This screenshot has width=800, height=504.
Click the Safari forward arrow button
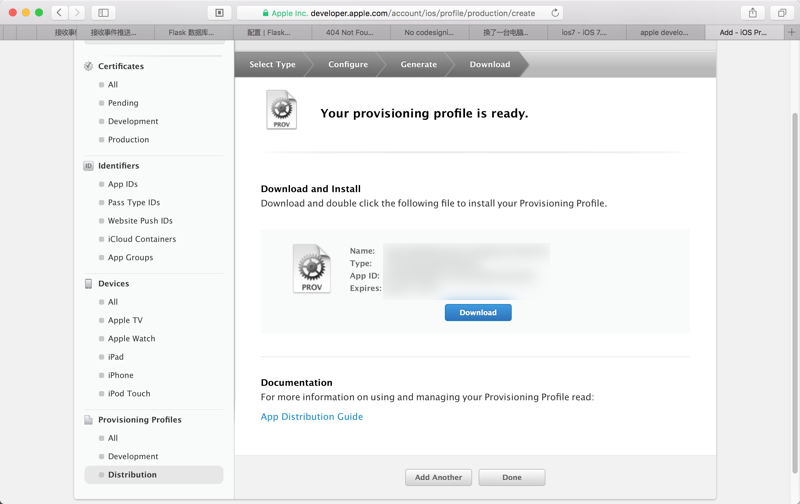pos(77,13)
